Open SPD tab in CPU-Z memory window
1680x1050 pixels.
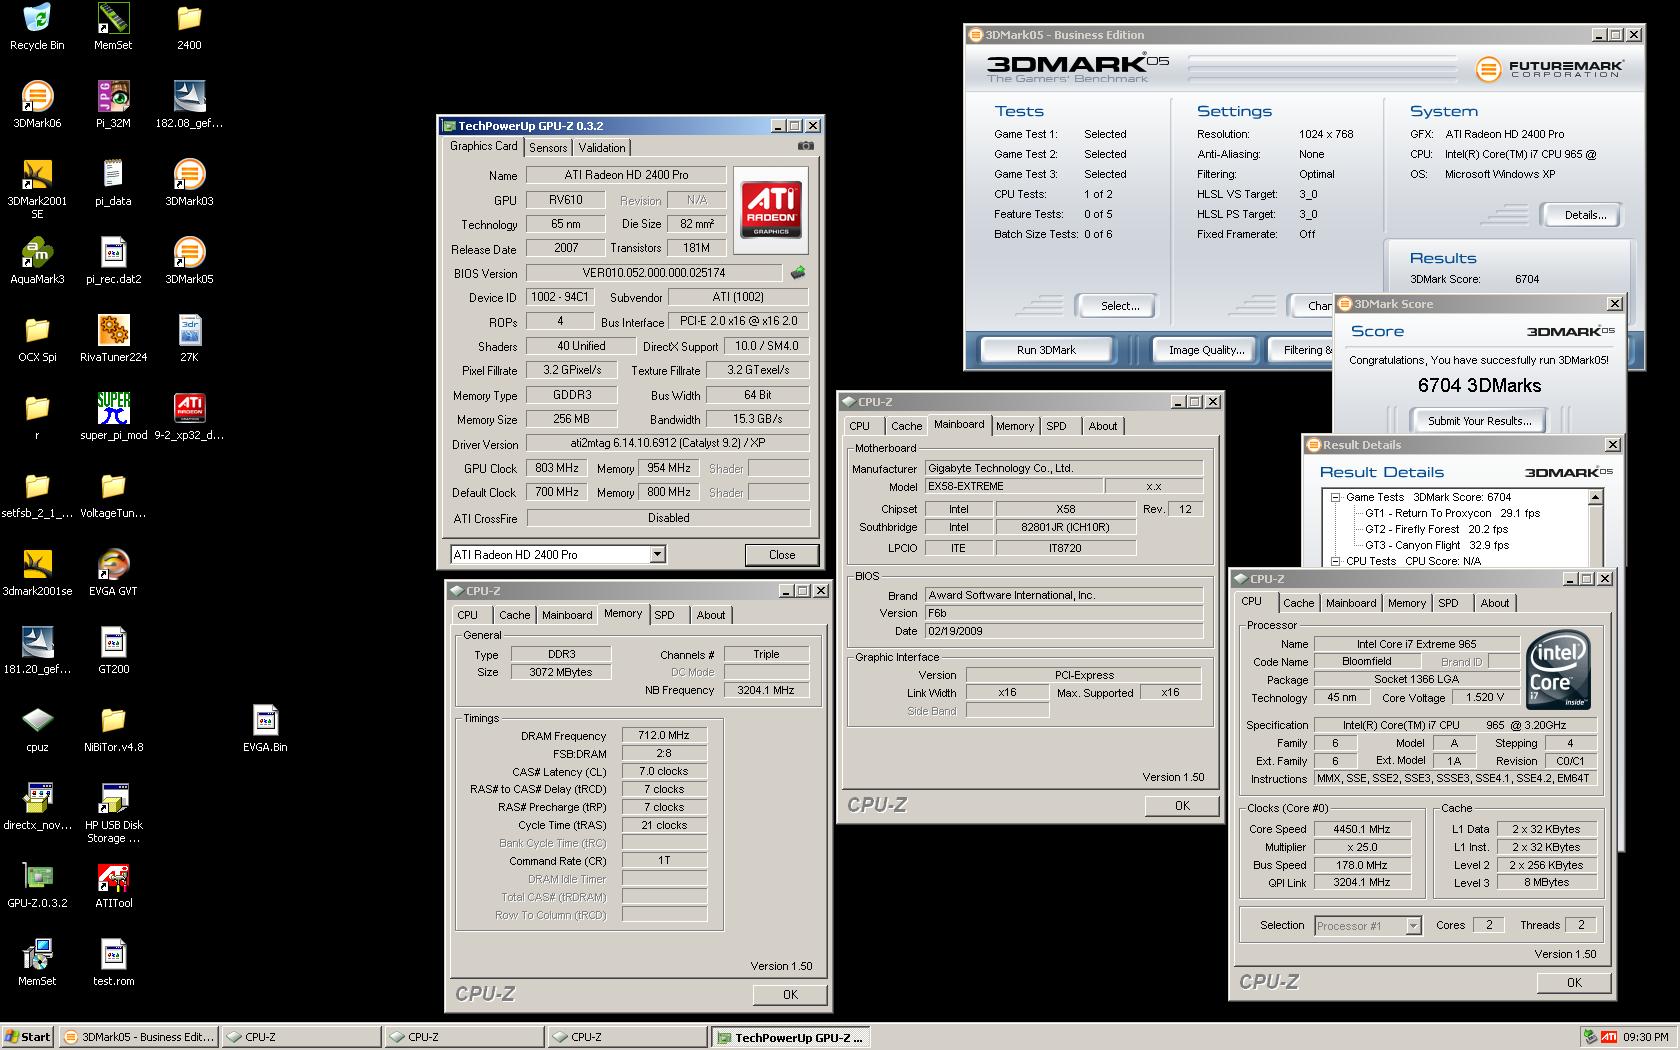pyautogui.click(x=665, y=615)
